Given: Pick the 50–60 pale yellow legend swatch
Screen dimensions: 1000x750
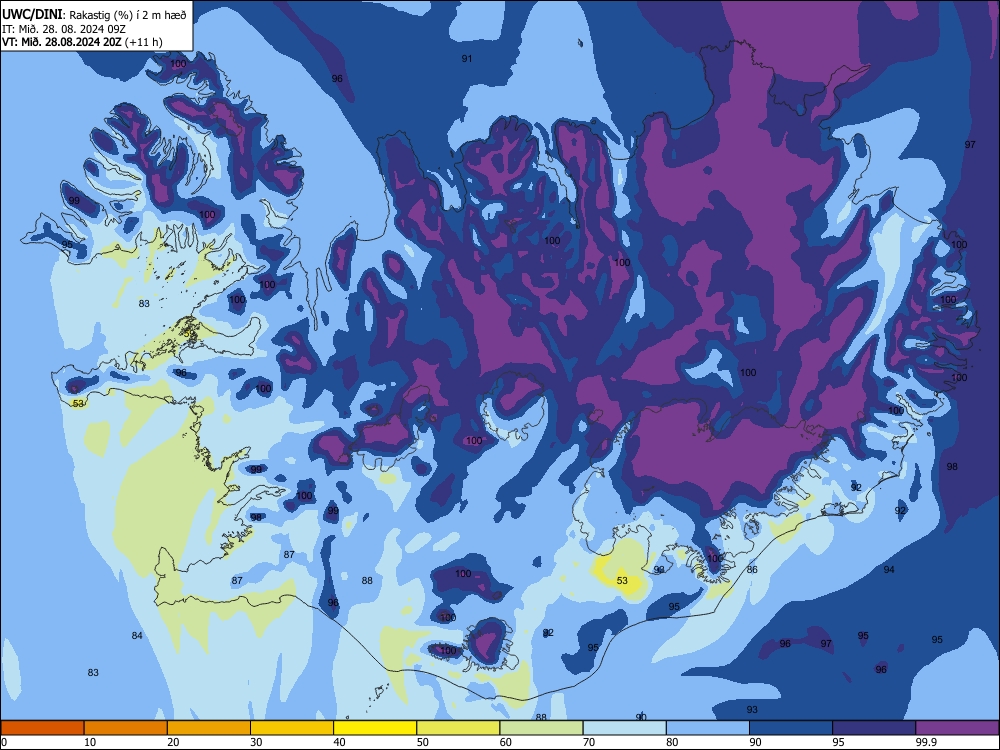Looking at the screenshot, I should (x=458, y=728).
